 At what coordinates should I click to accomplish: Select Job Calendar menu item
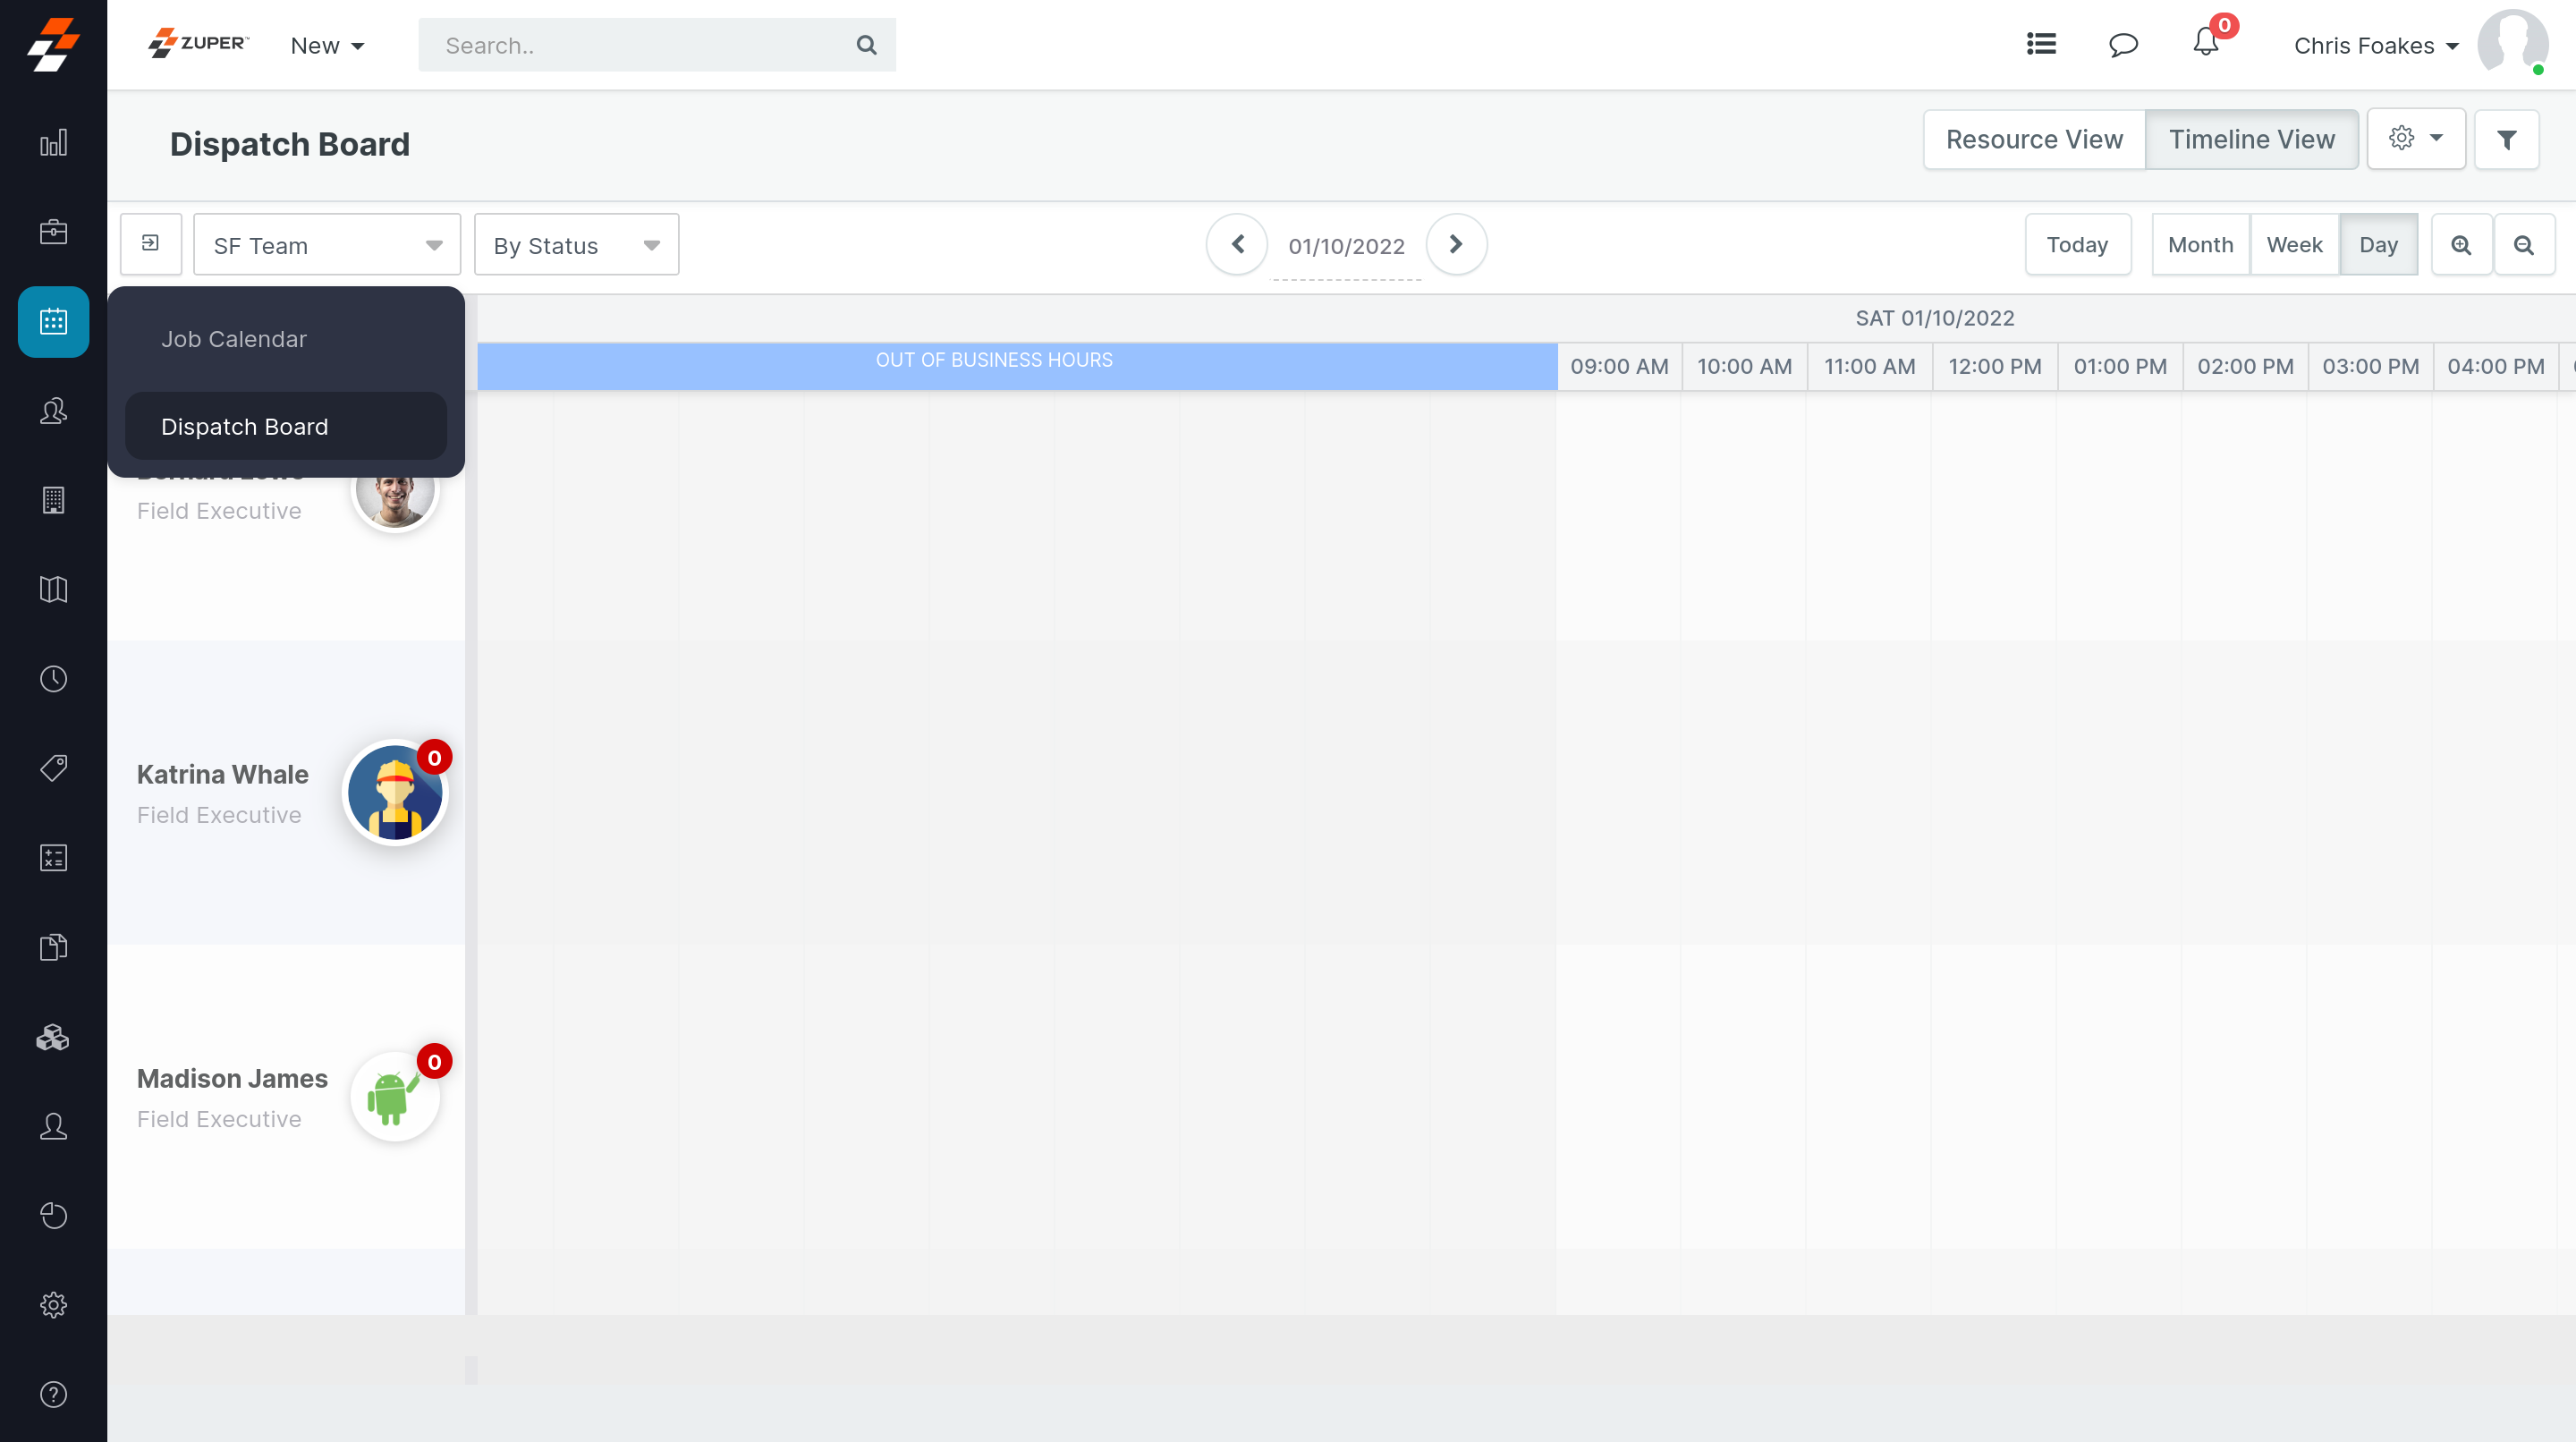(x=234, y=339)
